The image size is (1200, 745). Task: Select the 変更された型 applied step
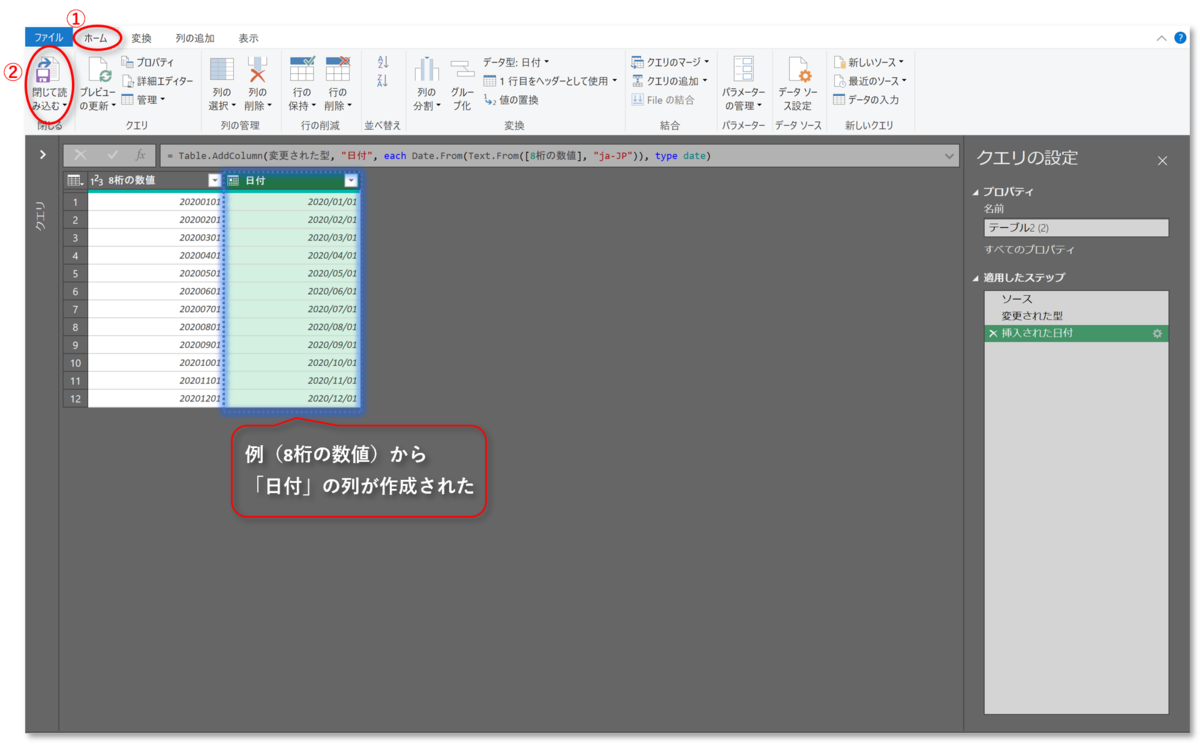tap(1076, 316)
